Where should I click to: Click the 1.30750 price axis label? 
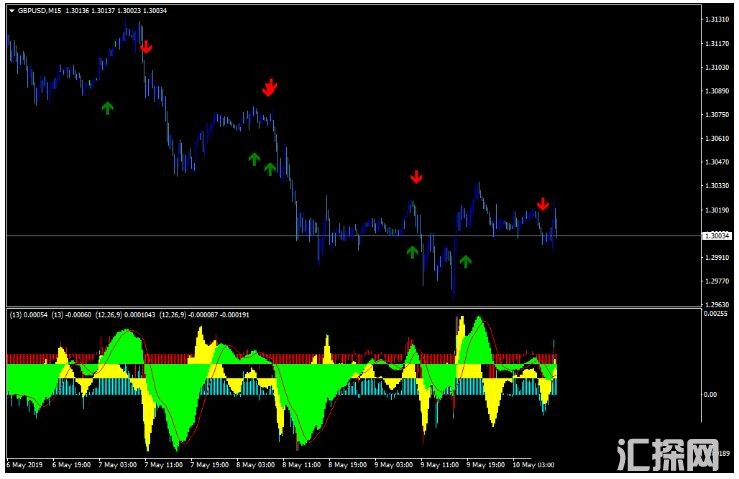pyautogui.click(x=717, y=115)
